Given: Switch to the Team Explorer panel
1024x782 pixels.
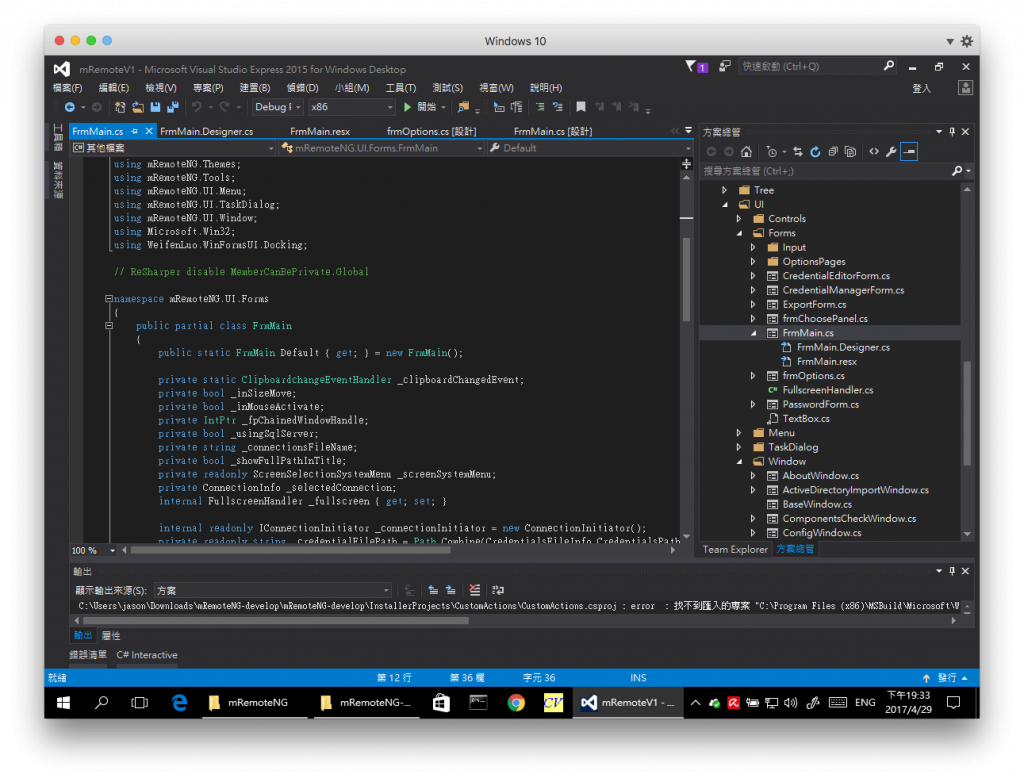Looking at the screenshot, I should point(735,549).
